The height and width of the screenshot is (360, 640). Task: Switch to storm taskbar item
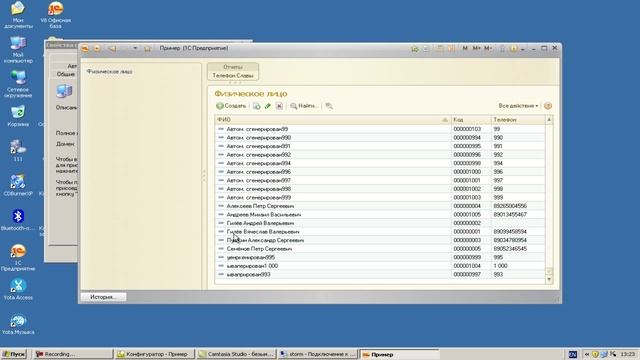click(318, 354)
